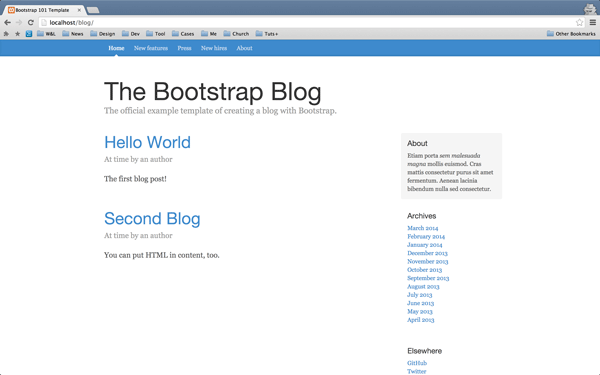The height and width of the screenshot is (375, 600).
Task: Open About in the blog navbar
Action: [x=244, y=48]
